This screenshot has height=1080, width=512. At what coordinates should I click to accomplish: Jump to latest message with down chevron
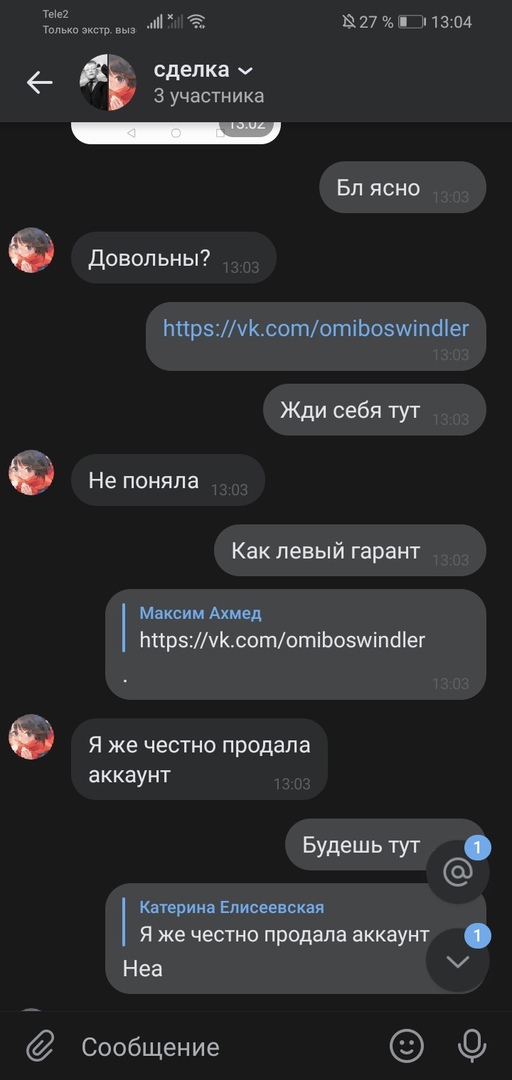click(458, 961)
